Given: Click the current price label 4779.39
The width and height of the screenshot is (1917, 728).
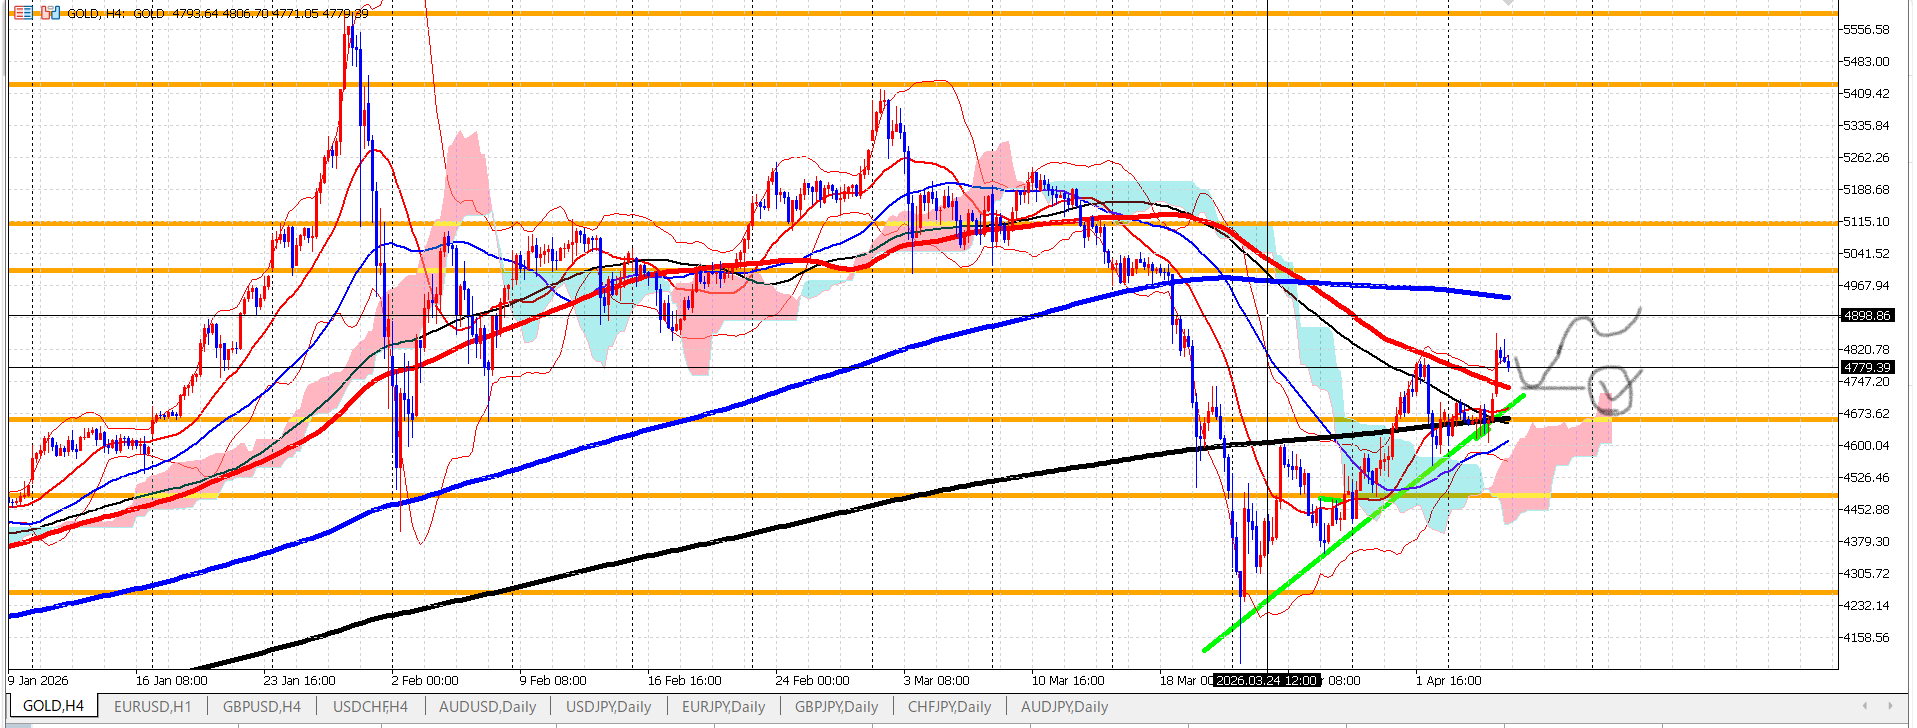Looking at the screenshot, I should coord(1866,368).
